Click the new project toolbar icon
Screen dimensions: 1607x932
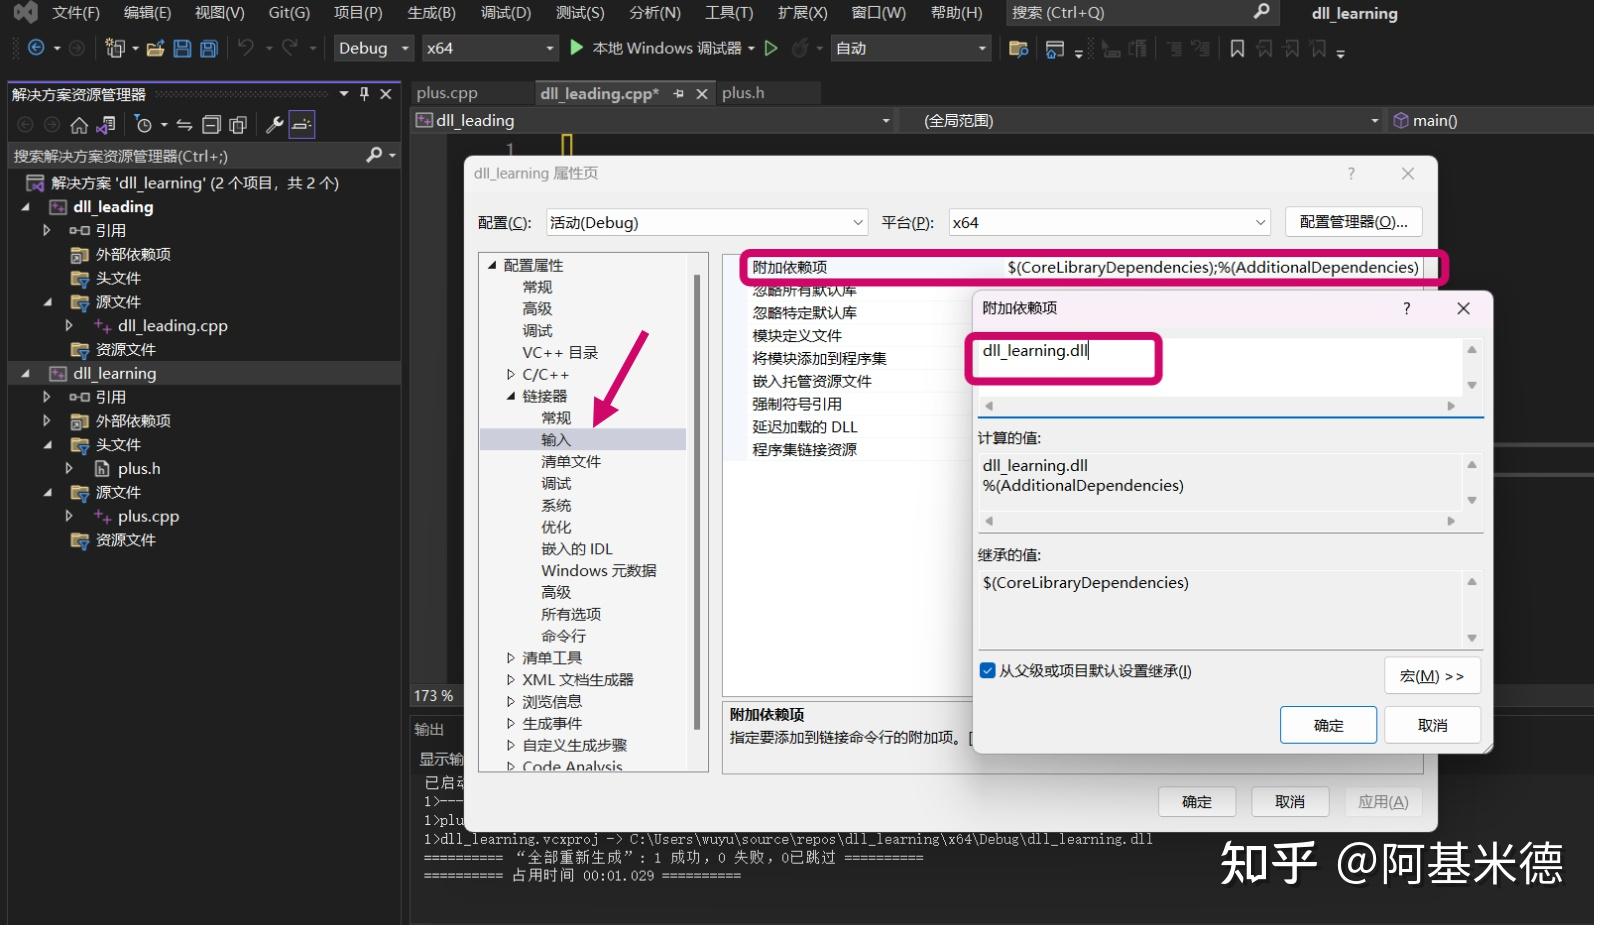point(114,48)
